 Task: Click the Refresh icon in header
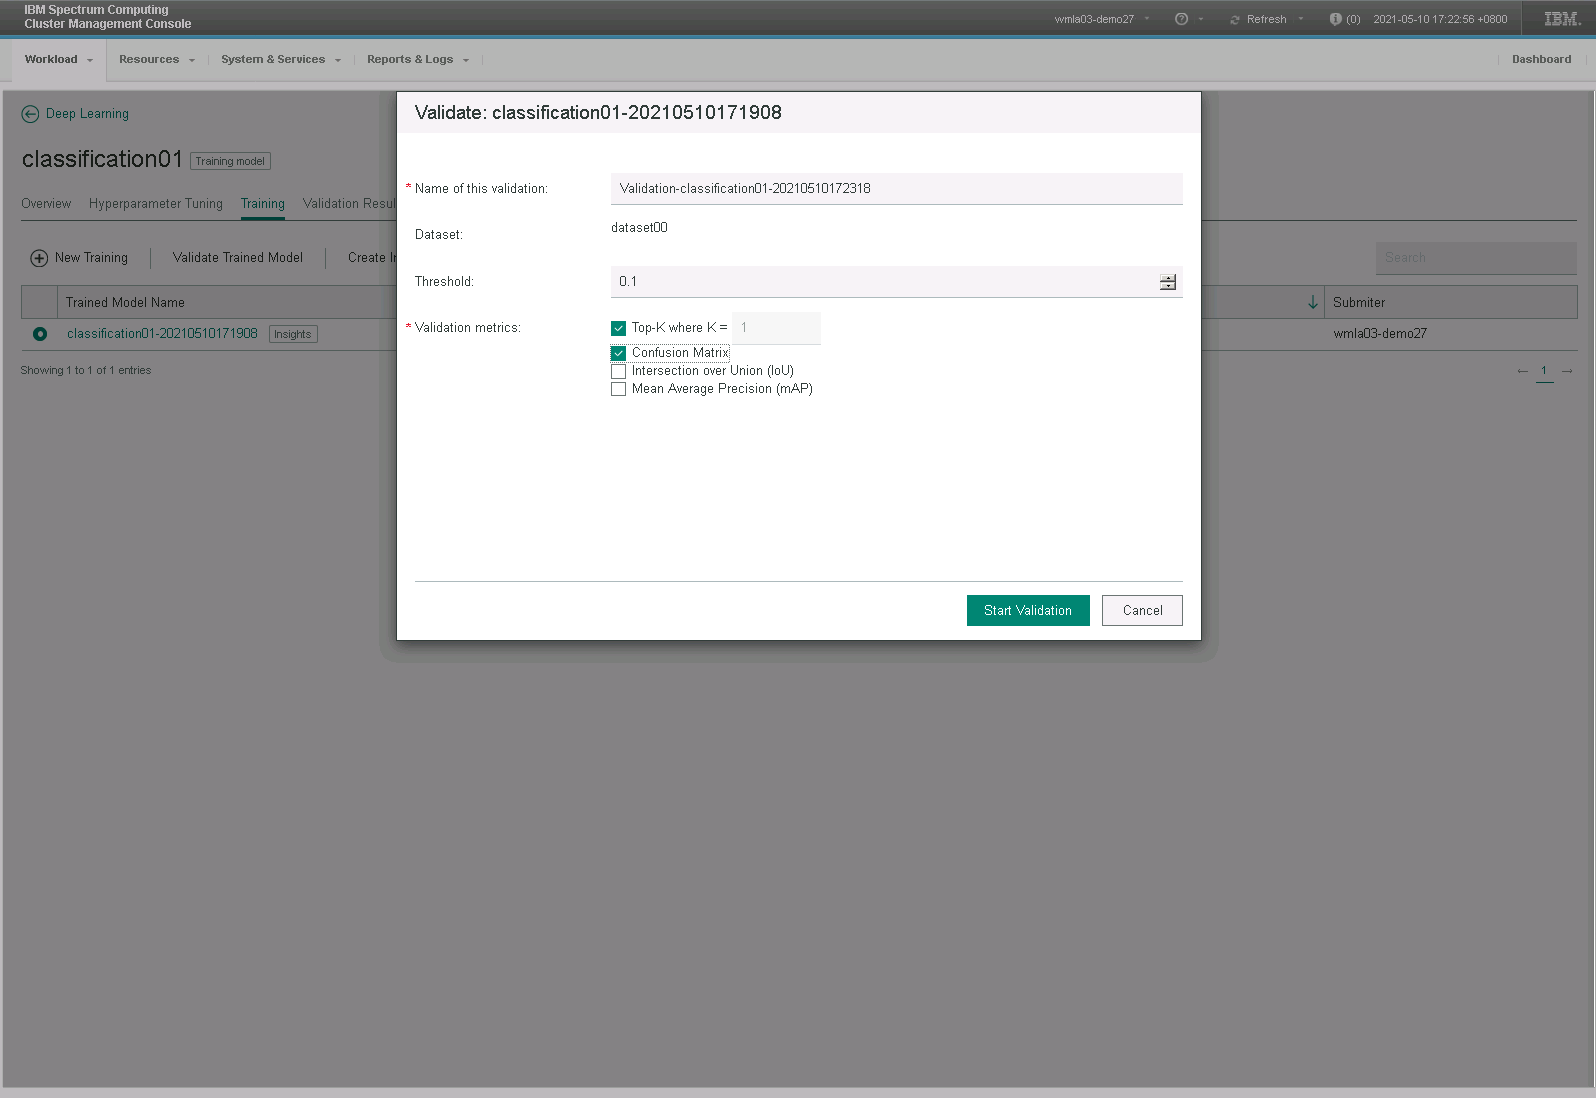coord(1235,20)
